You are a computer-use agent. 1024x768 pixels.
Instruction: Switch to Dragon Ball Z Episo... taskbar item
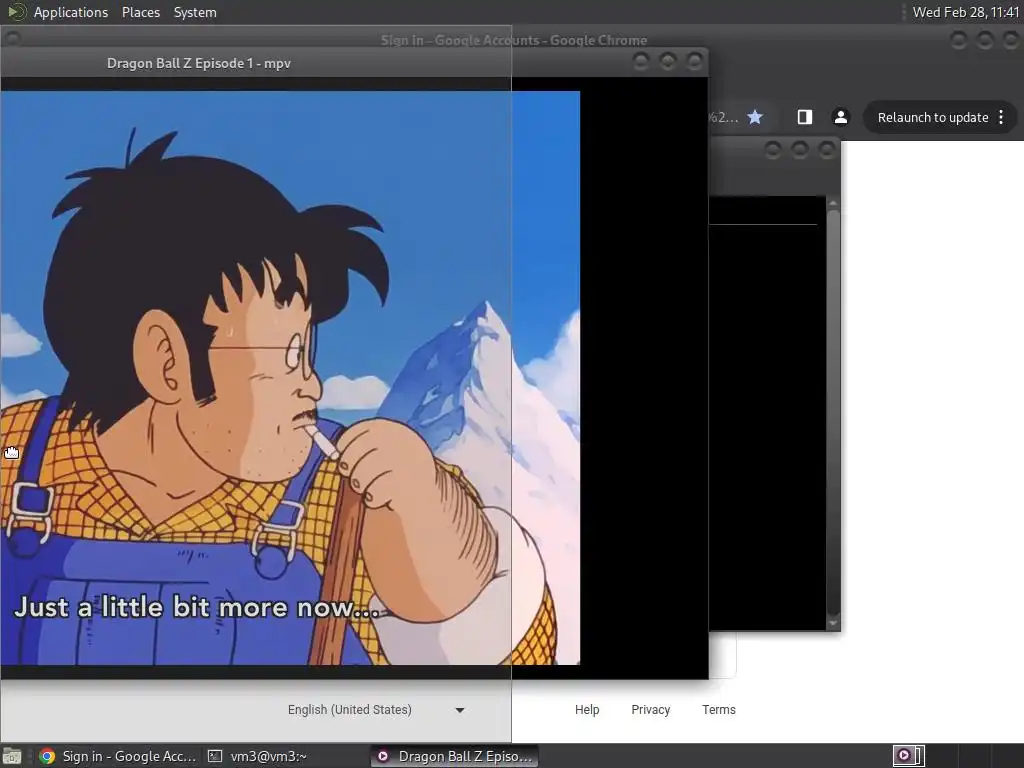(x=455, y=756)
